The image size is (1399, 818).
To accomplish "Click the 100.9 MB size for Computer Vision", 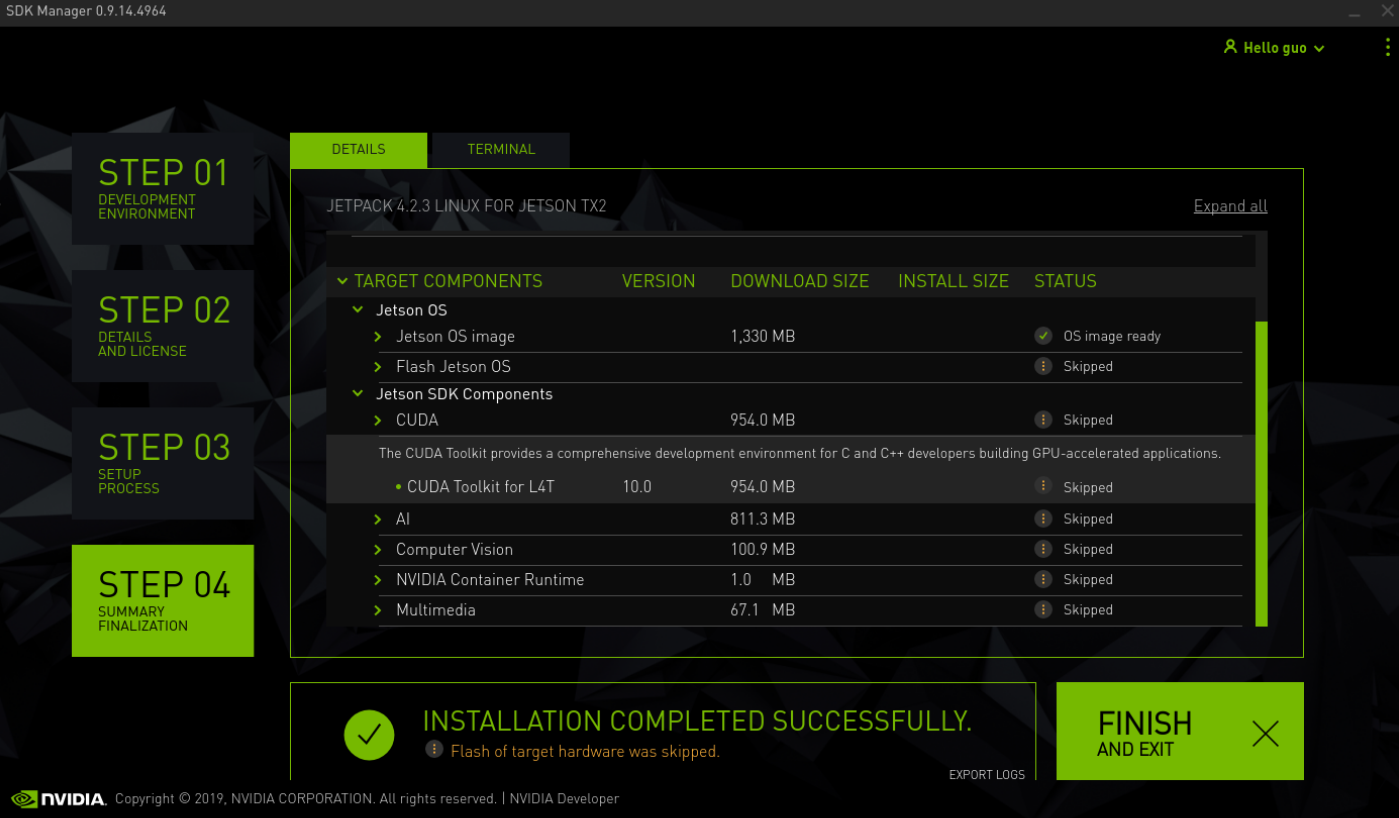I will coord(763,549).
